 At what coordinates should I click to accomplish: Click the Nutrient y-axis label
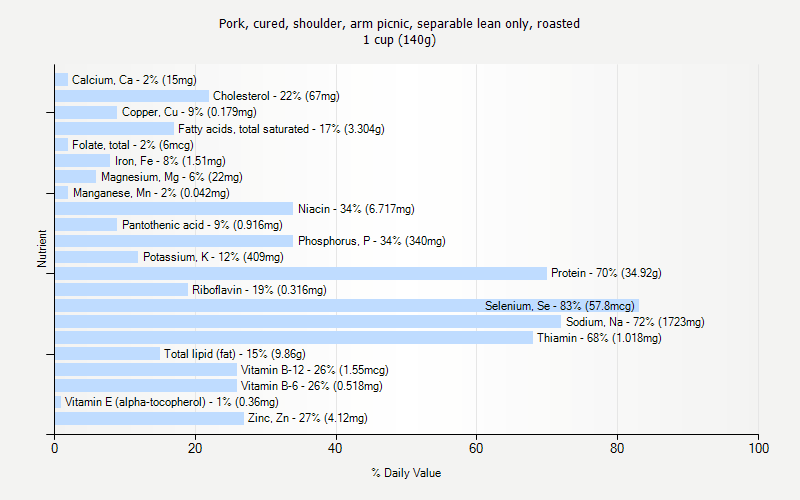pyautogui.click(x=42, y=249)
